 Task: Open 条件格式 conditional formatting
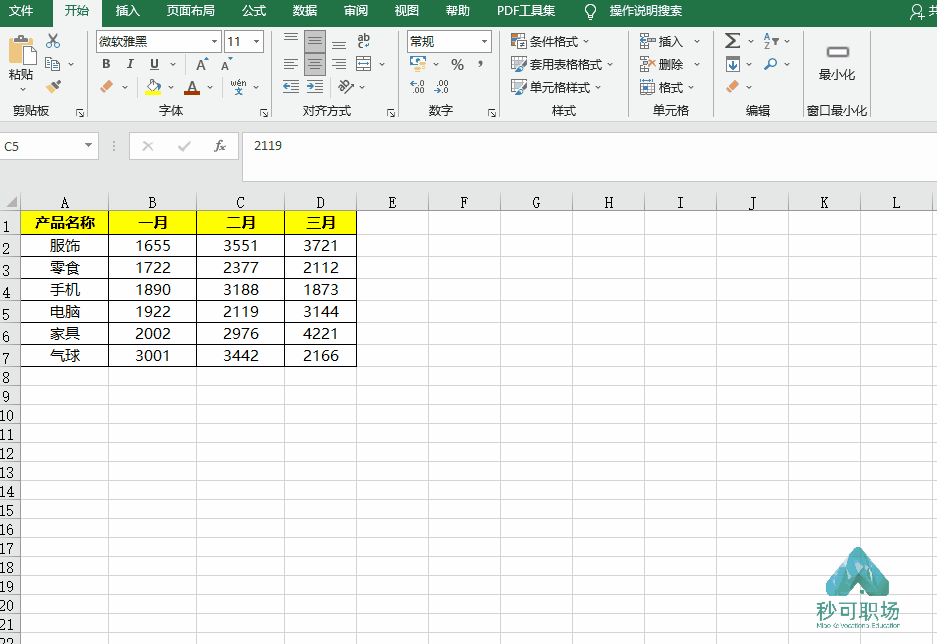tap(550, 41)
